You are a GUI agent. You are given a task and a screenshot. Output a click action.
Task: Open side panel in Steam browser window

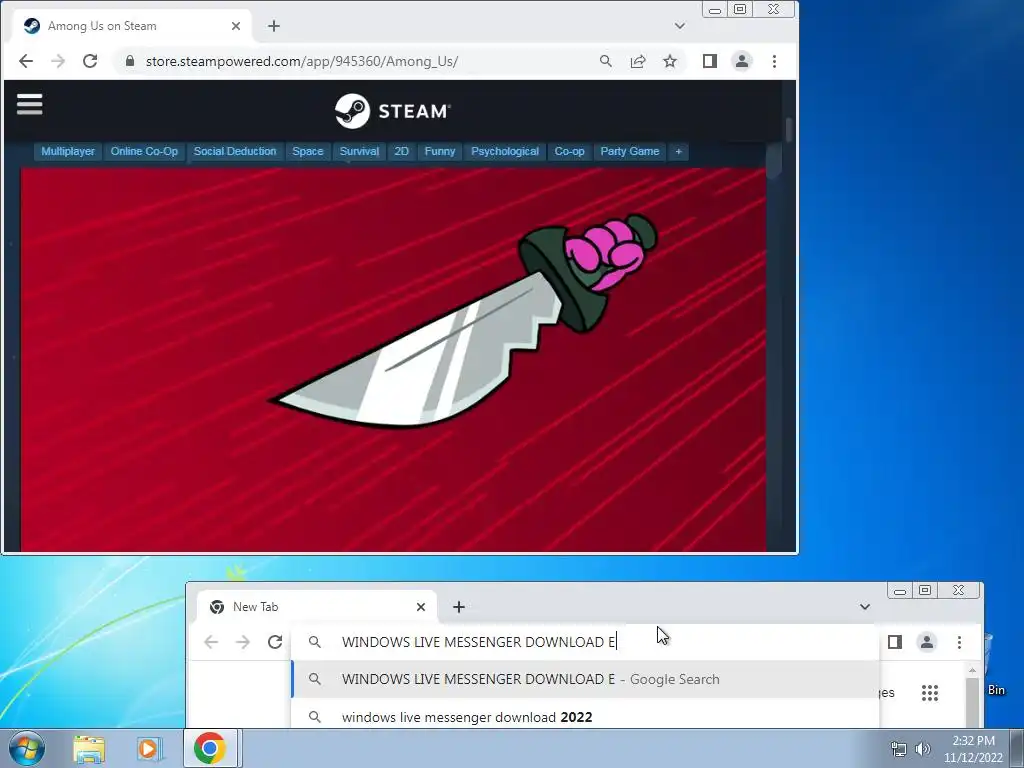tap(710, 61)
